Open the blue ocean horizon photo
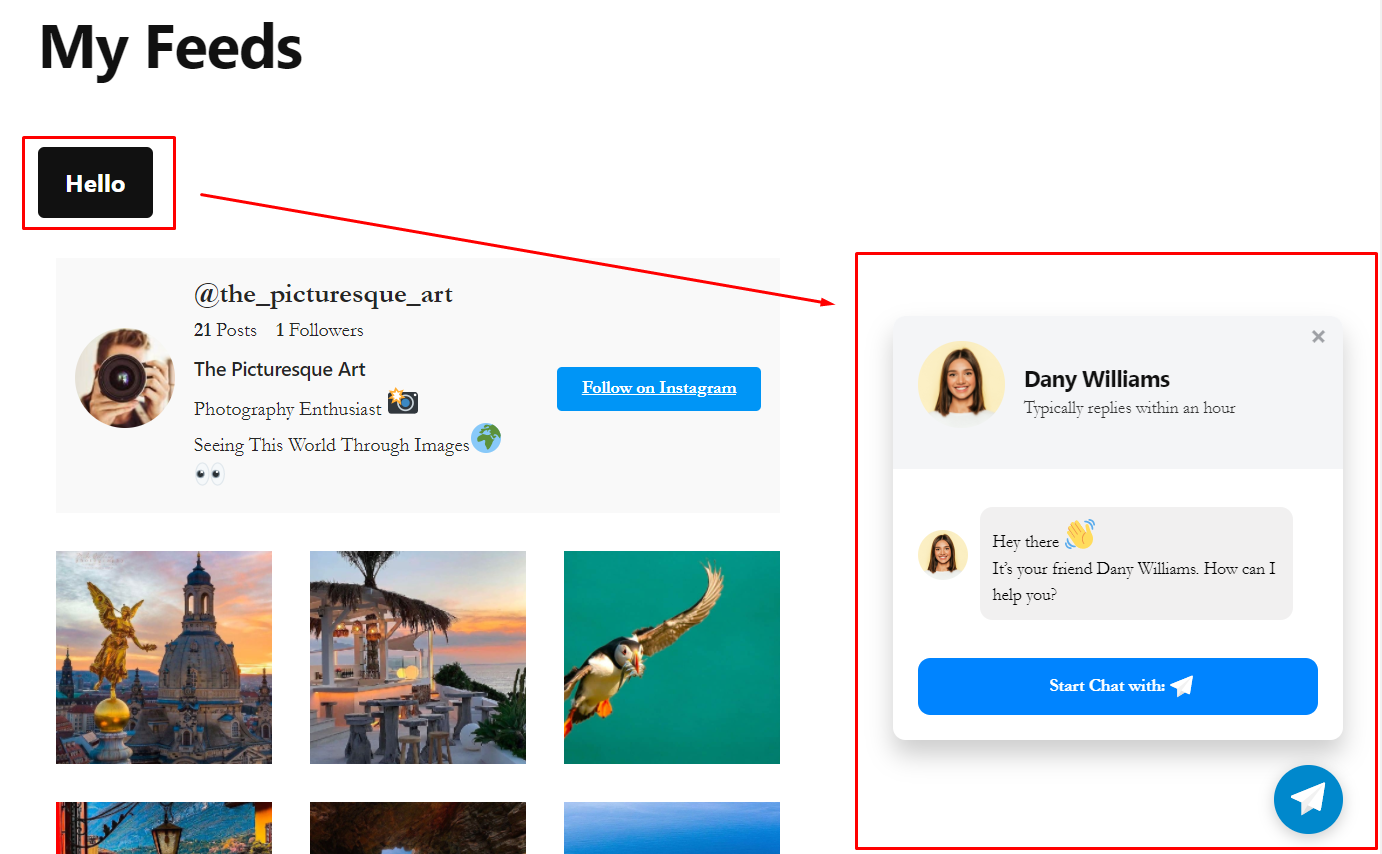 (671, 828)
